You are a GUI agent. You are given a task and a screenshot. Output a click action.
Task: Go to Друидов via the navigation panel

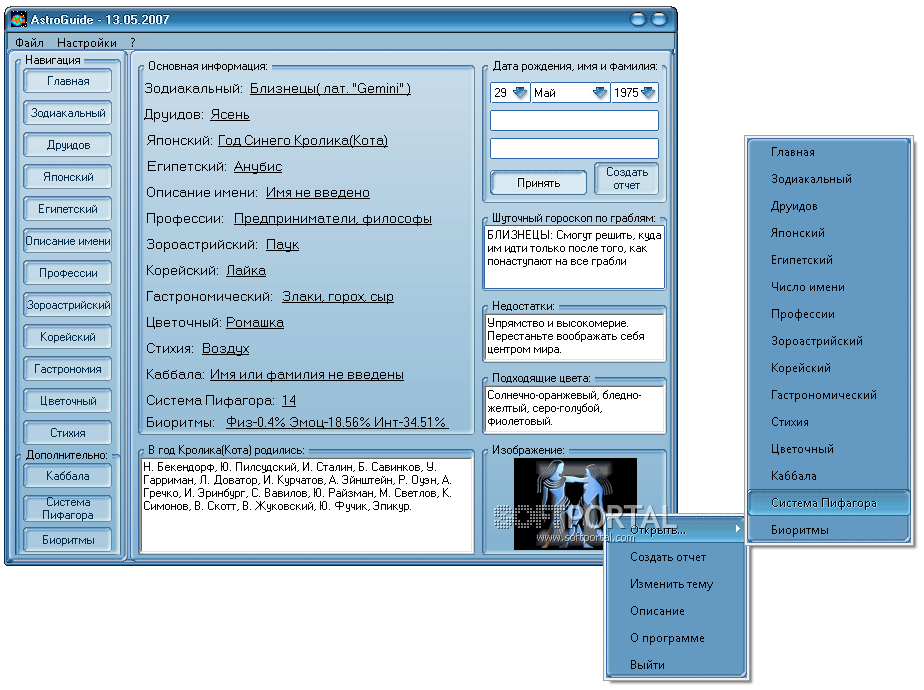click(68, 145)
